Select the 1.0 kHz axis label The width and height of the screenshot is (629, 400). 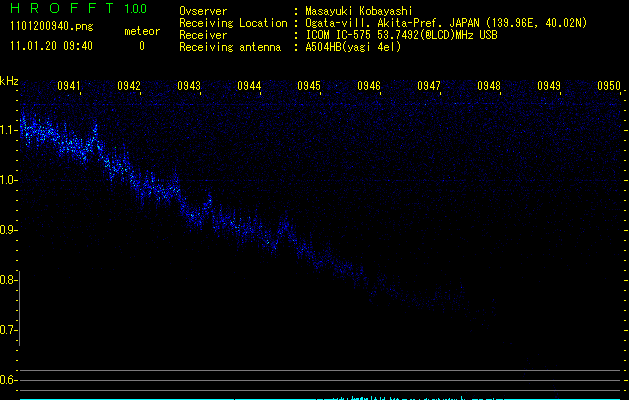9,180
